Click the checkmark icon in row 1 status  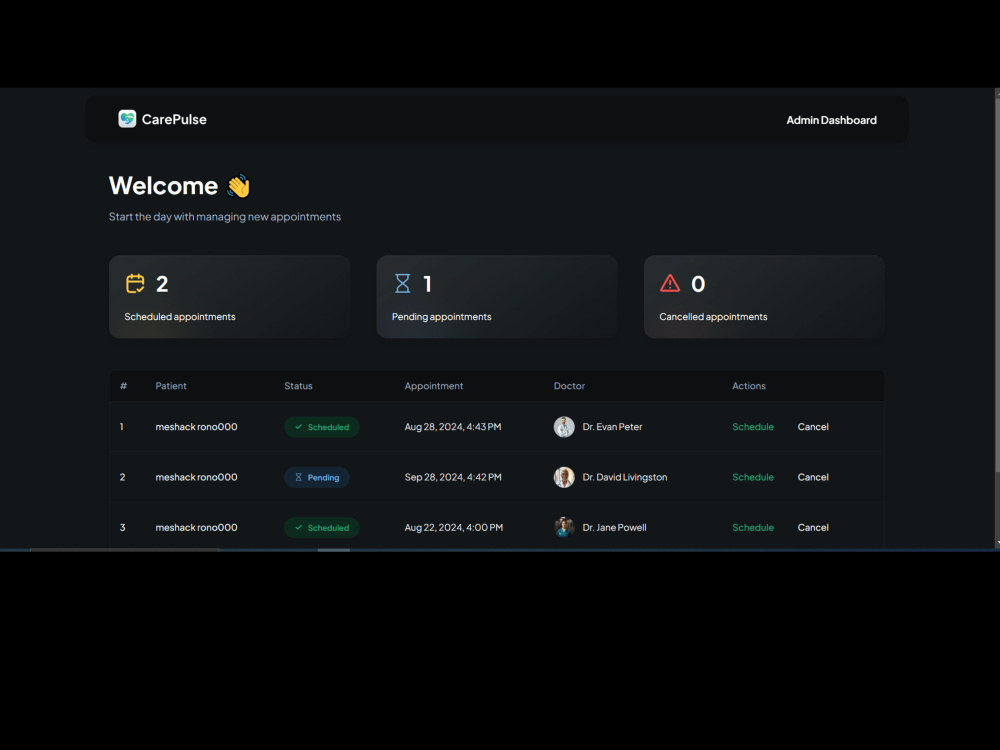pos(298,427)
